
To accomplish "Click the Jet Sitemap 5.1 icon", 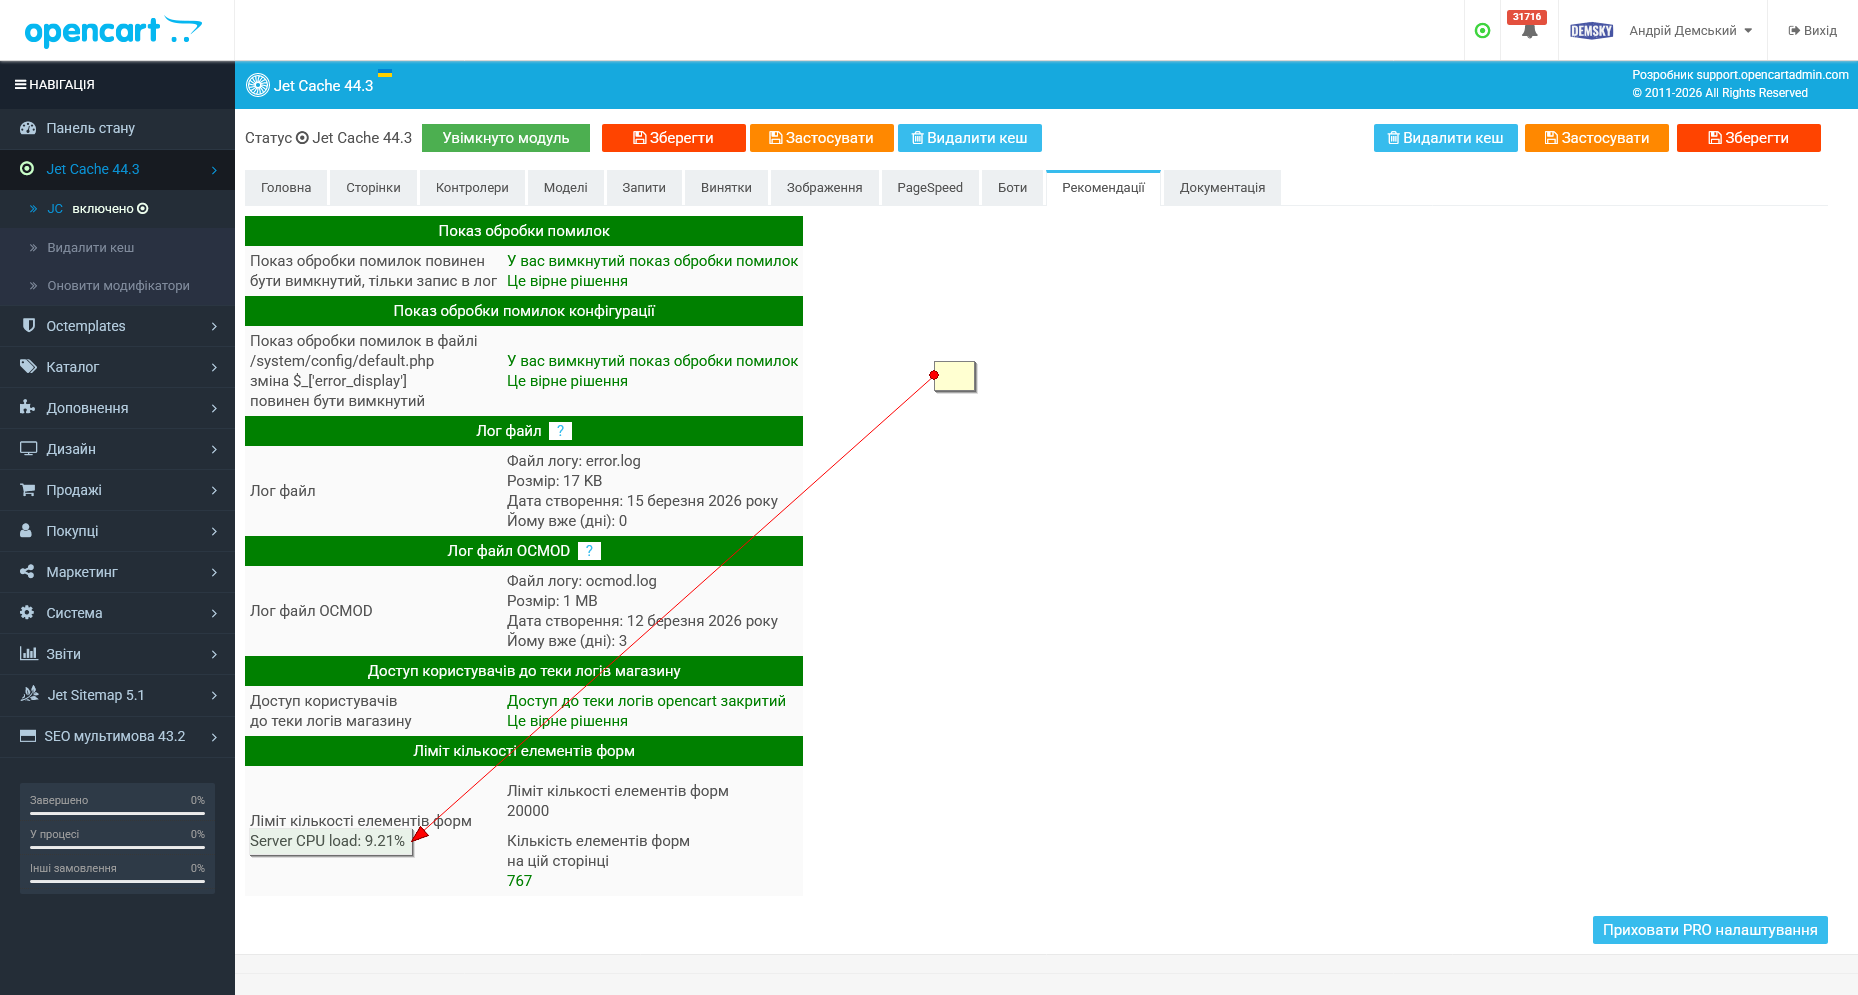I will (x=29, y=694).
